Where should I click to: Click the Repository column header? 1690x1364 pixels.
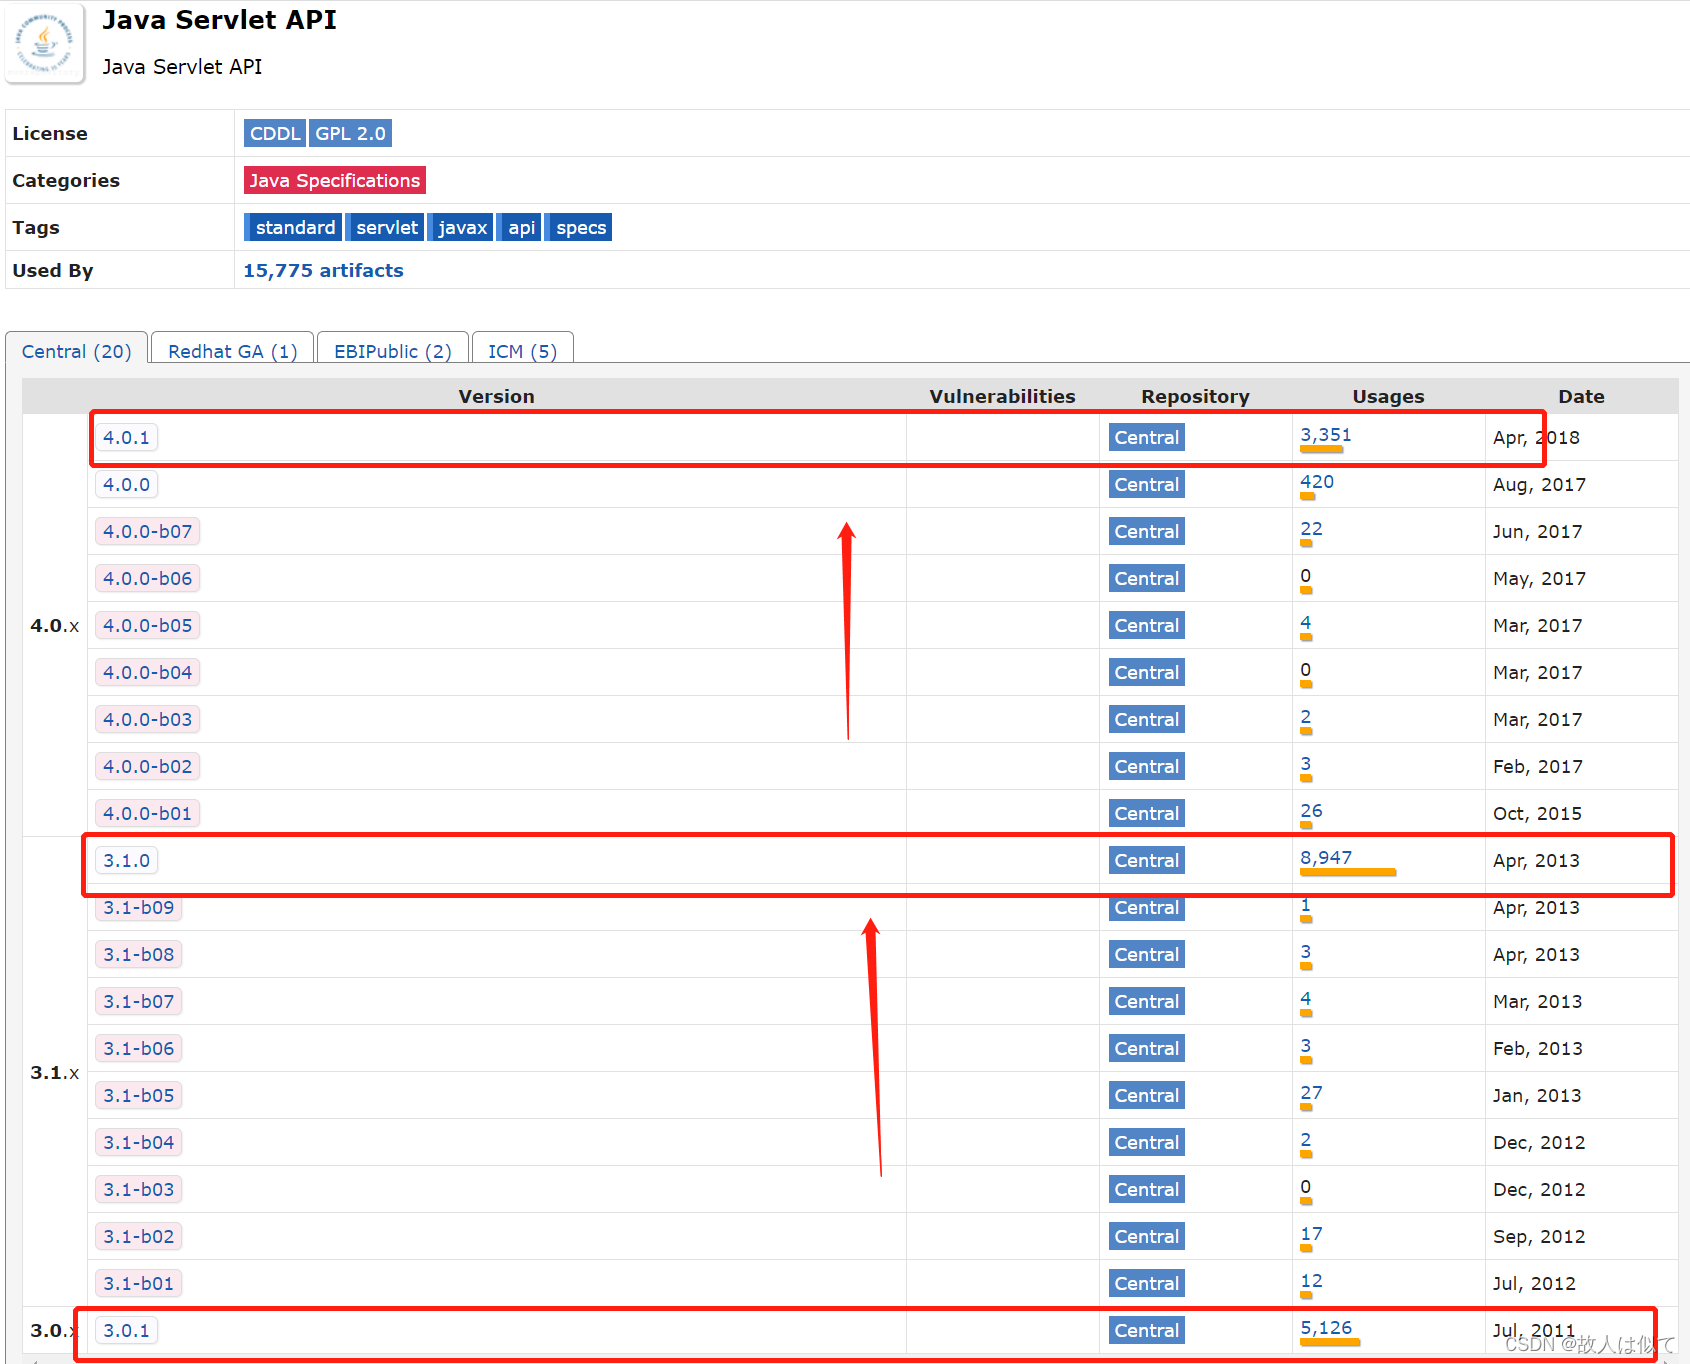[1195, 396]
